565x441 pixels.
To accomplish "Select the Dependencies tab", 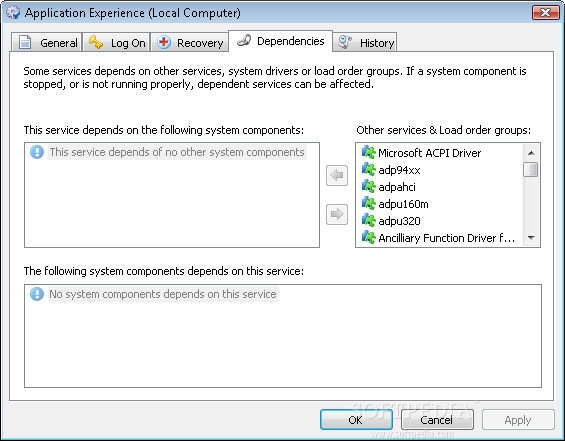I will (x=280, y=41).
